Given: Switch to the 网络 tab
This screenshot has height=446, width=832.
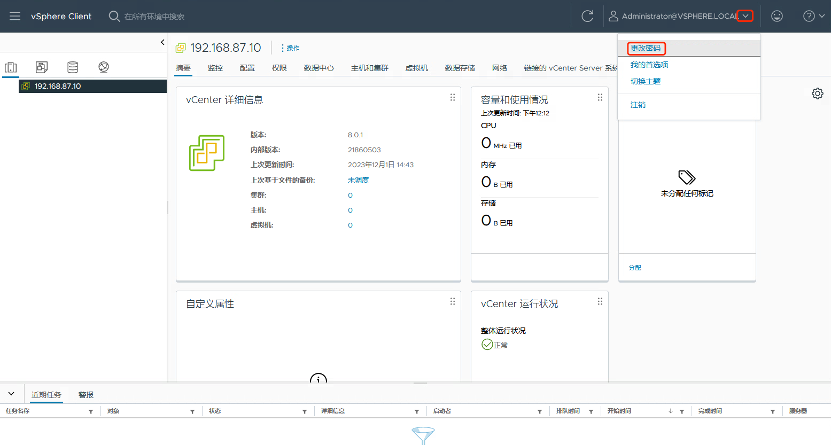Looking at the screenshot, I should click(x=499, y=68).
